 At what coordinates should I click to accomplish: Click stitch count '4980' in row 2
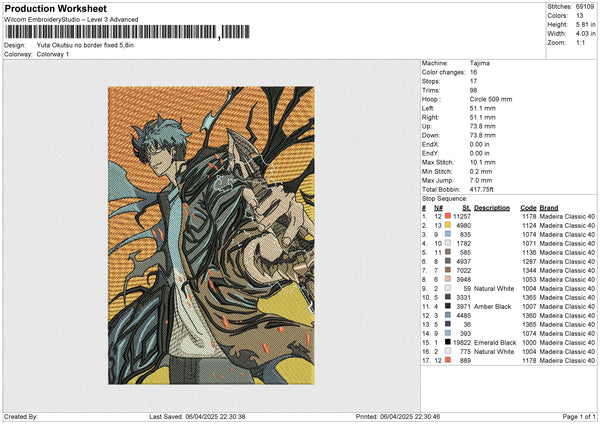click(x=463, y=225)
